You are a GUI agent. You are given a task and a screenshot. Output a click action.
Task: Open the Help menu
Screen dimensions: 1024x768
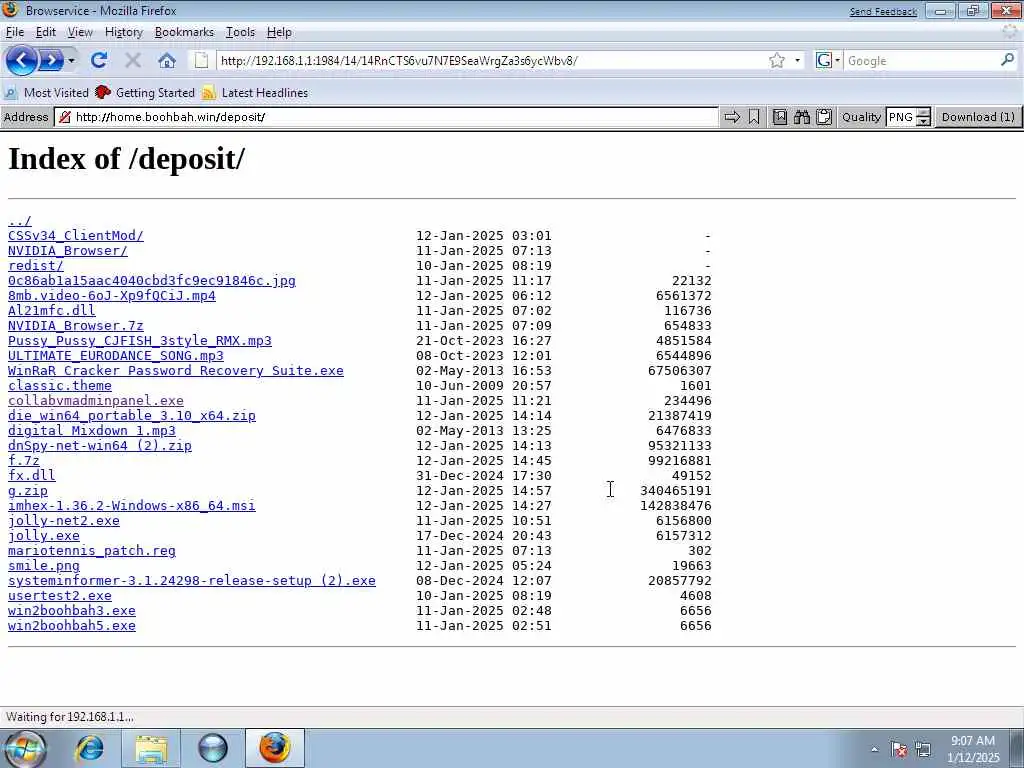click(x=279, y=32)
